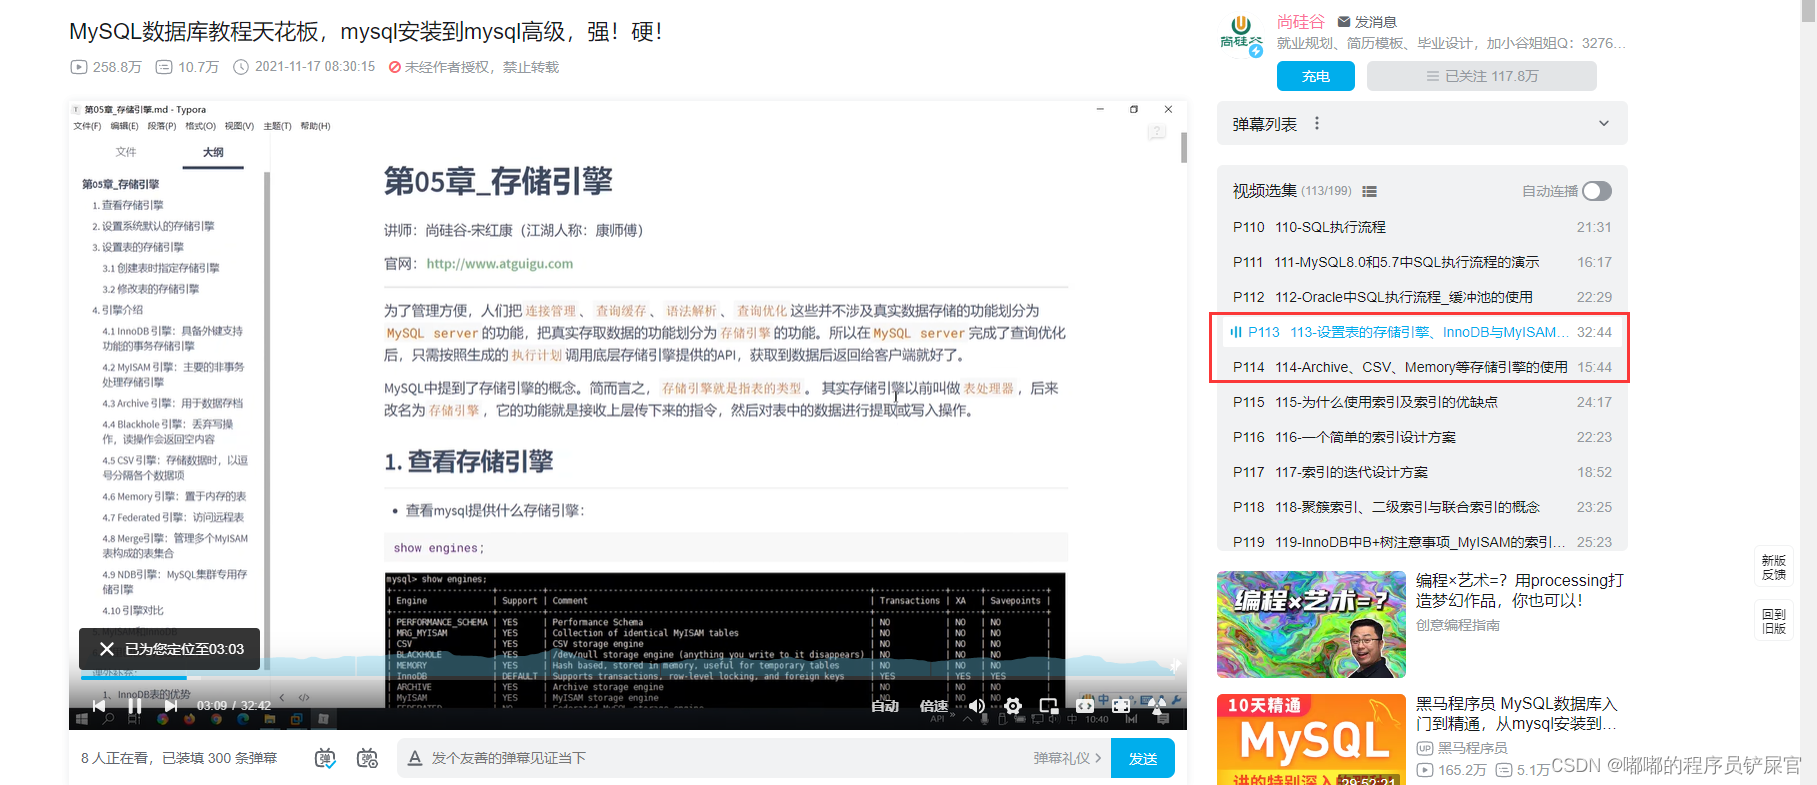Send danmaku with 发送 button
1817x785 pixels.
[1143, 759]
